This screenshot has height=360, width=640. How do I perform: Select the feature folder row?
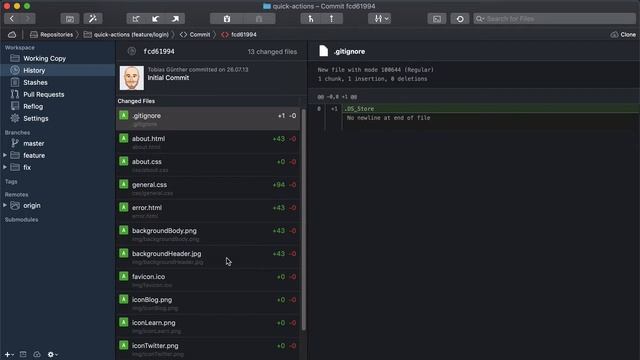click(58, 155)
